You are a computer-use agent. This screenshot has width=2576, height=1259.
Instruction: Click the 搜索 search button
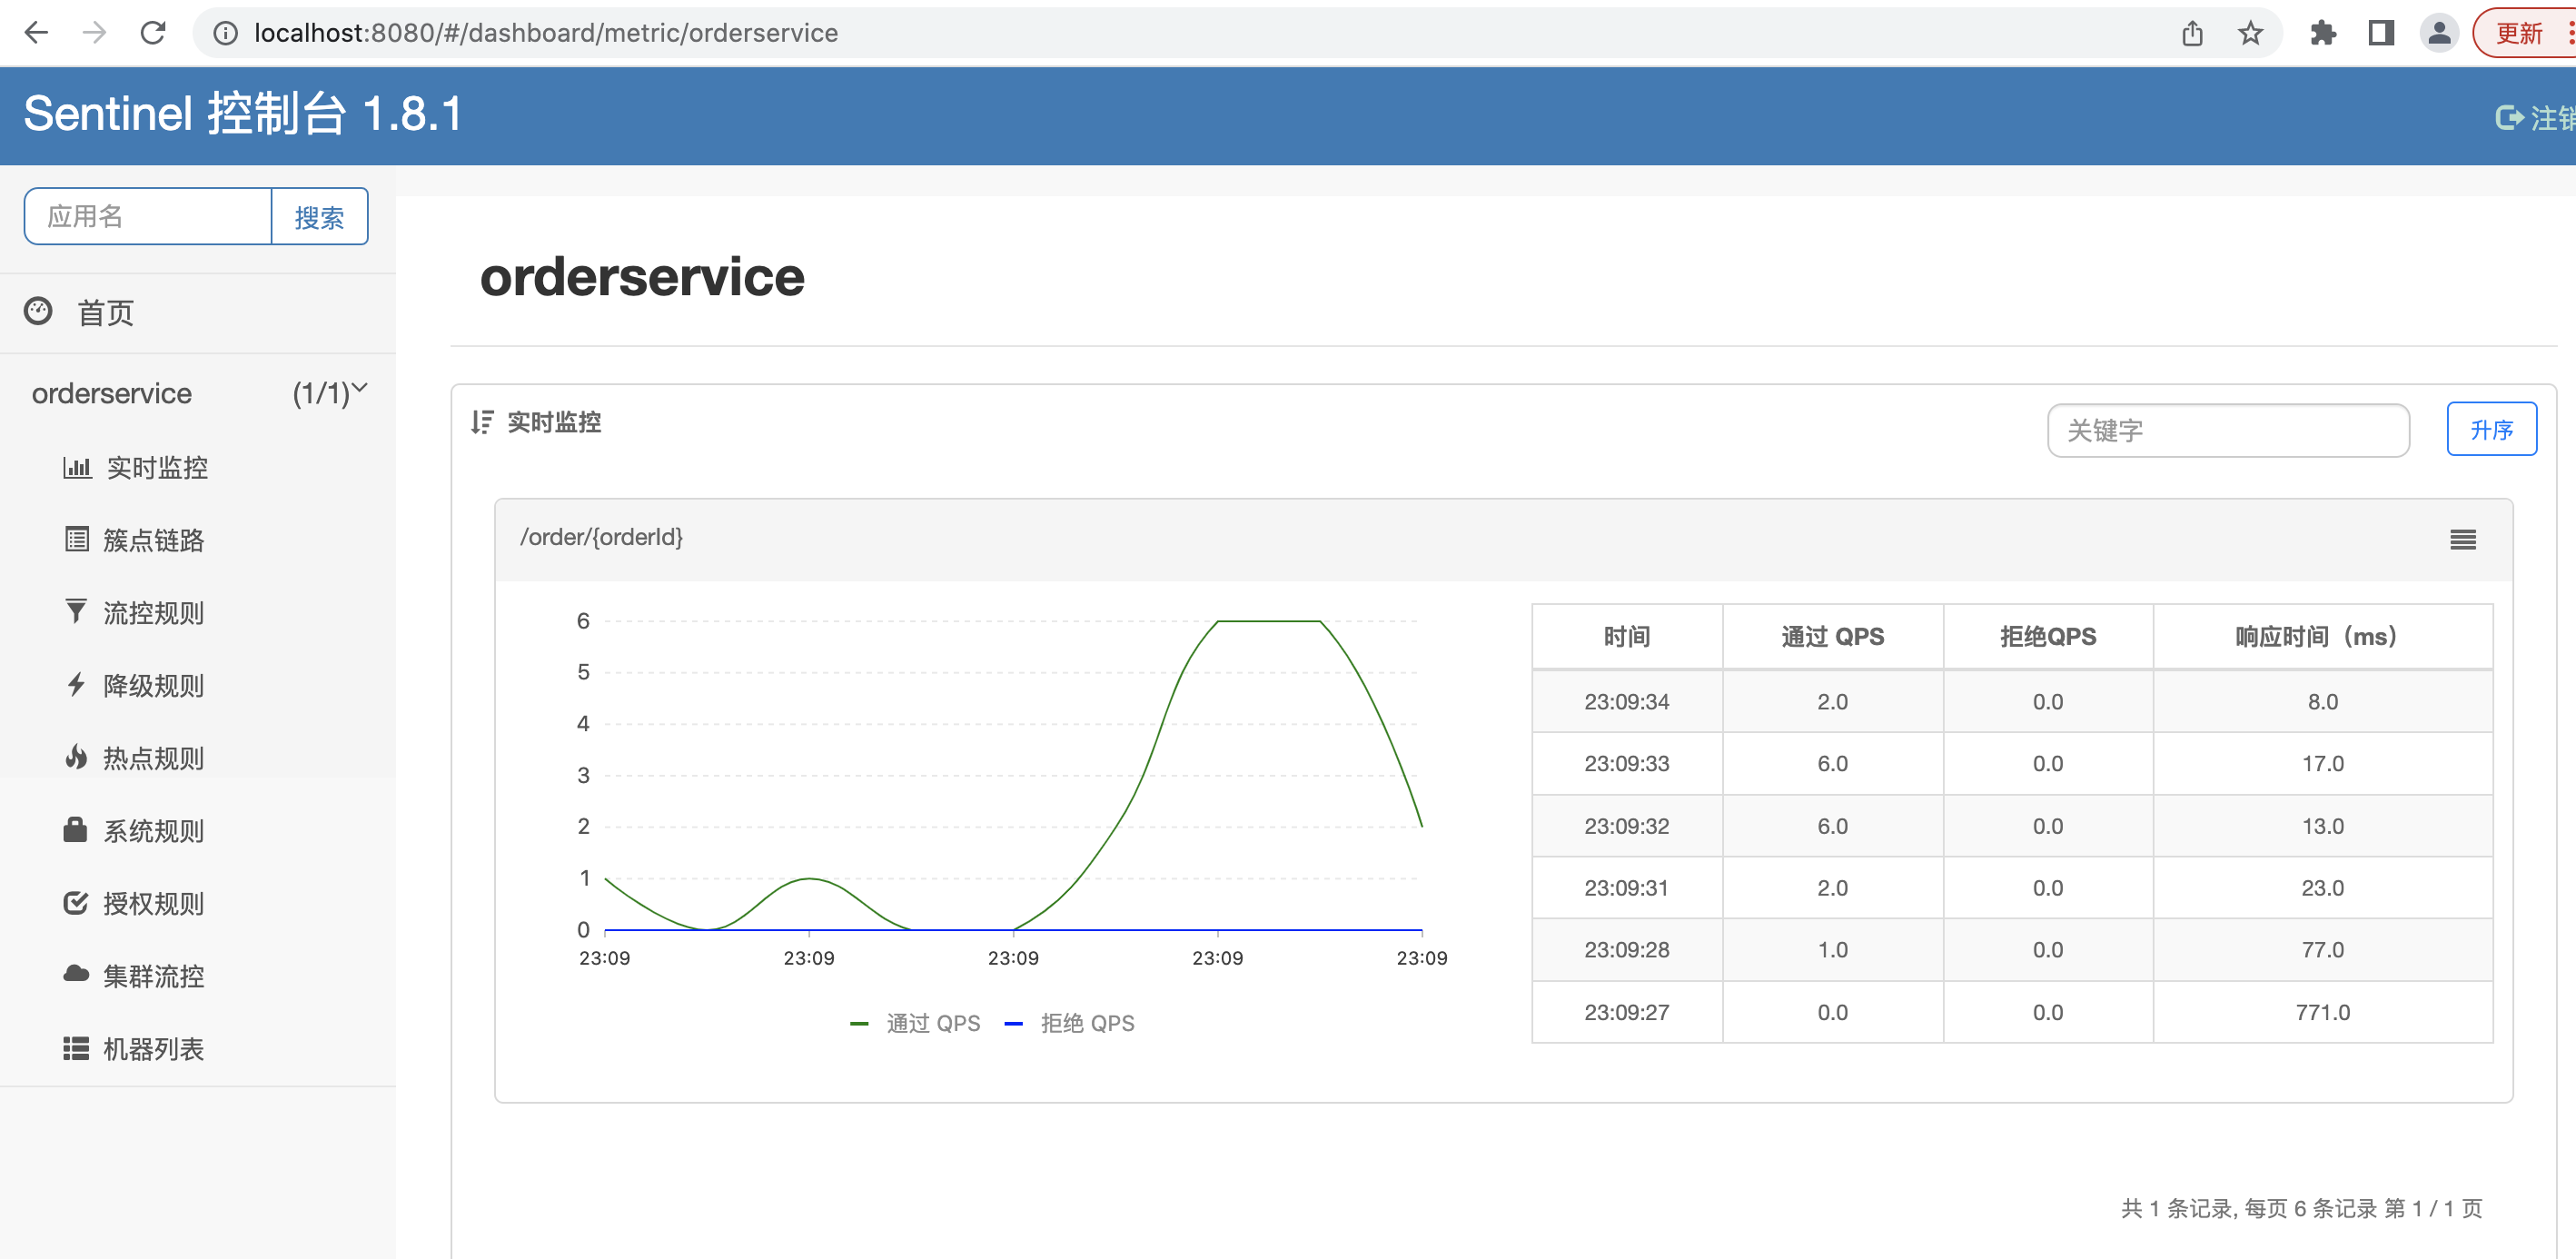tap(319, 216)
